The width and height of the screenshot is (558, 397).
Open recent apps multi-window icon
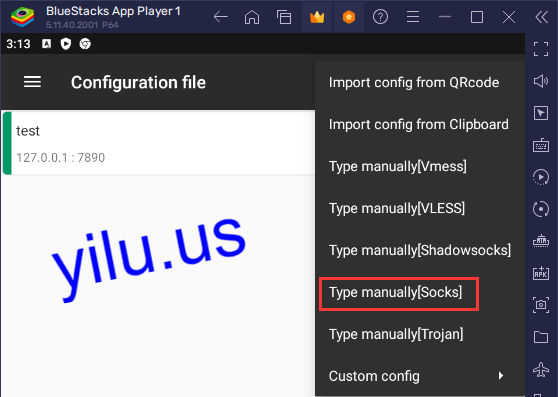[284, 17]
